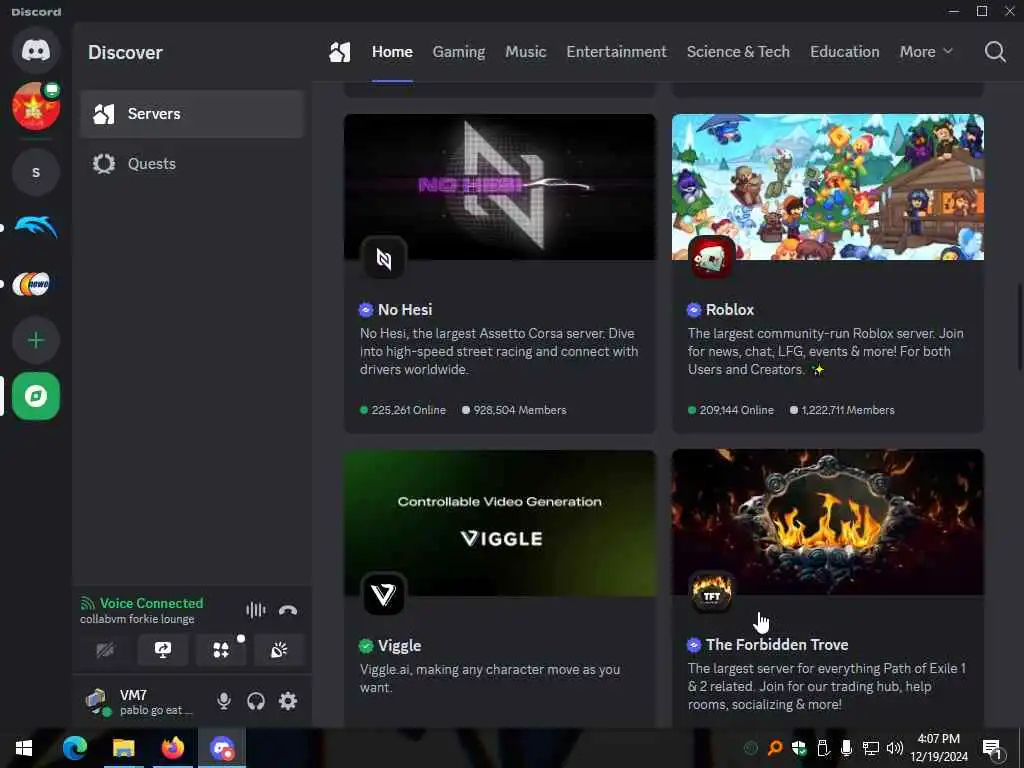
Task: Mute the microphone toggle
Action: pos(223,701)
